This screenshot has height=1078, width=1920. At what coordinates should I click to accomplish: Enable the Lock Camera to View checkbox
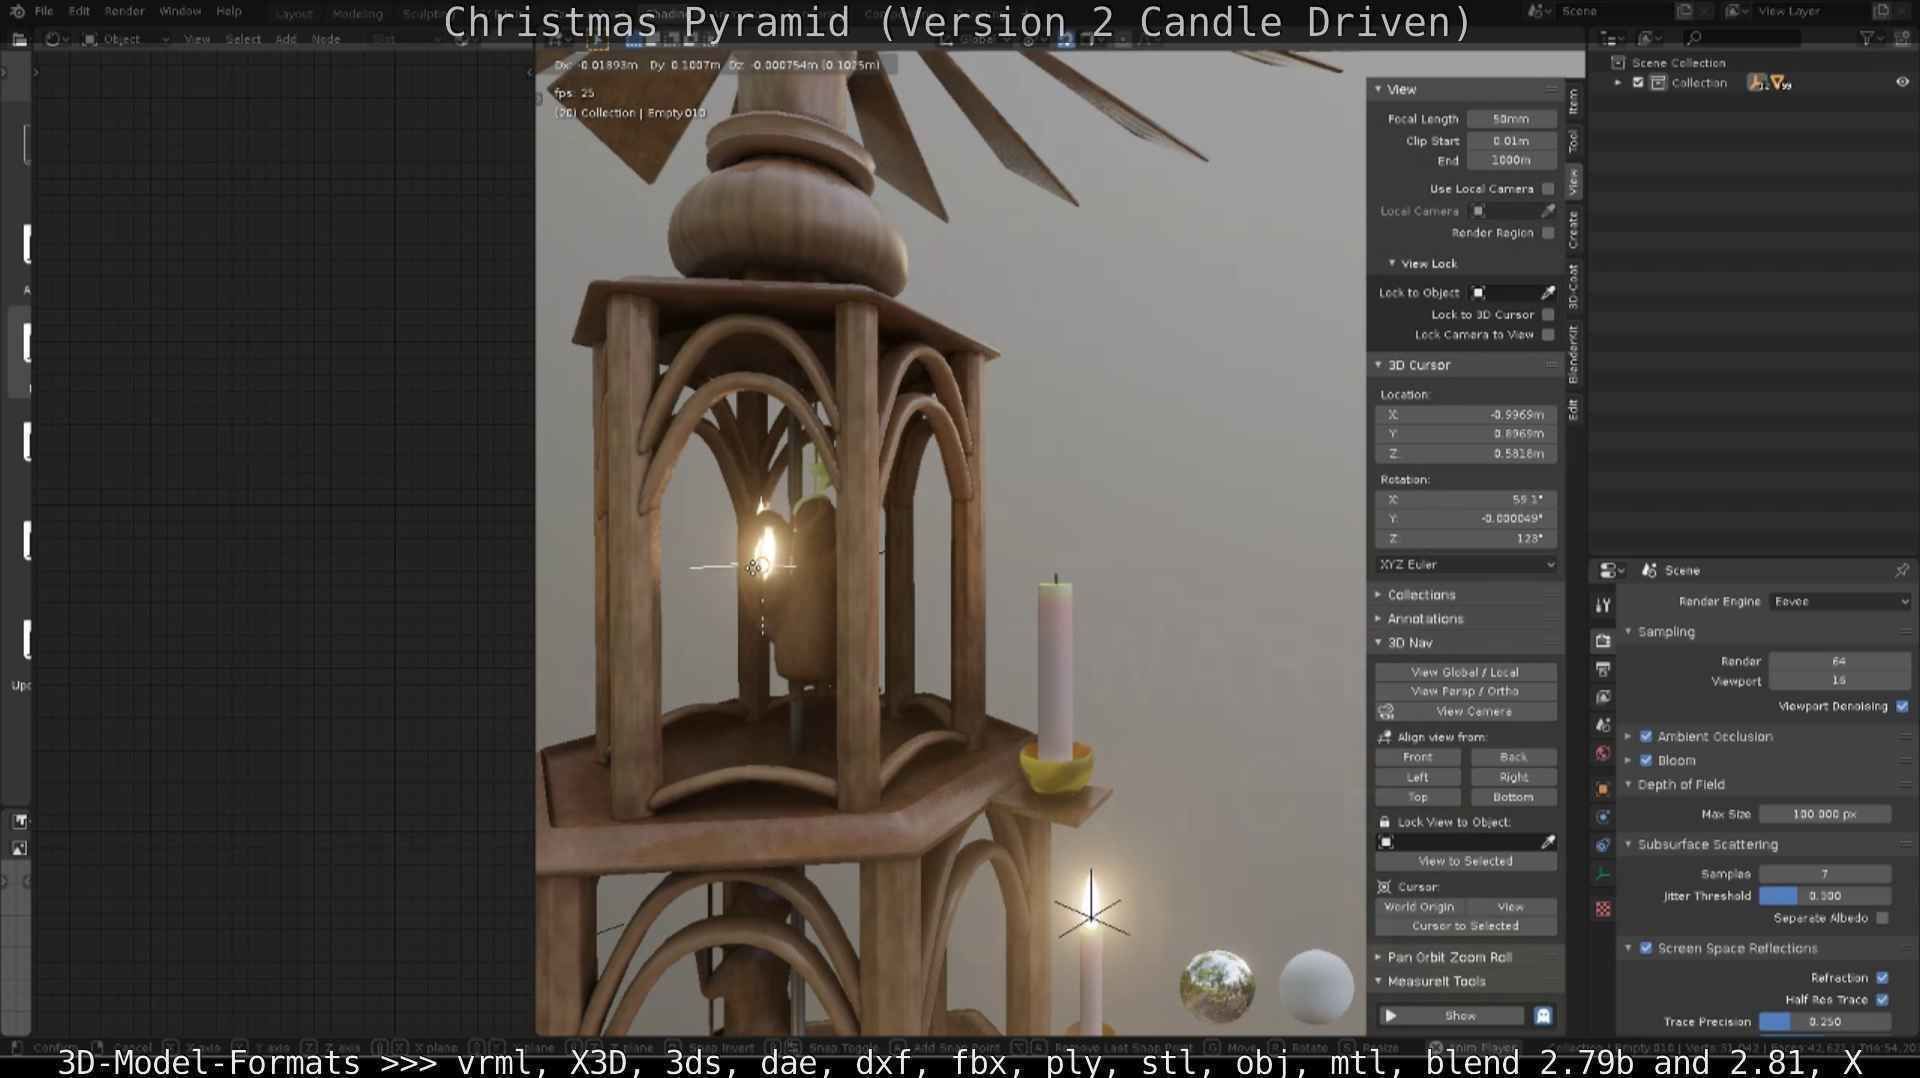tap(1548, 335)
